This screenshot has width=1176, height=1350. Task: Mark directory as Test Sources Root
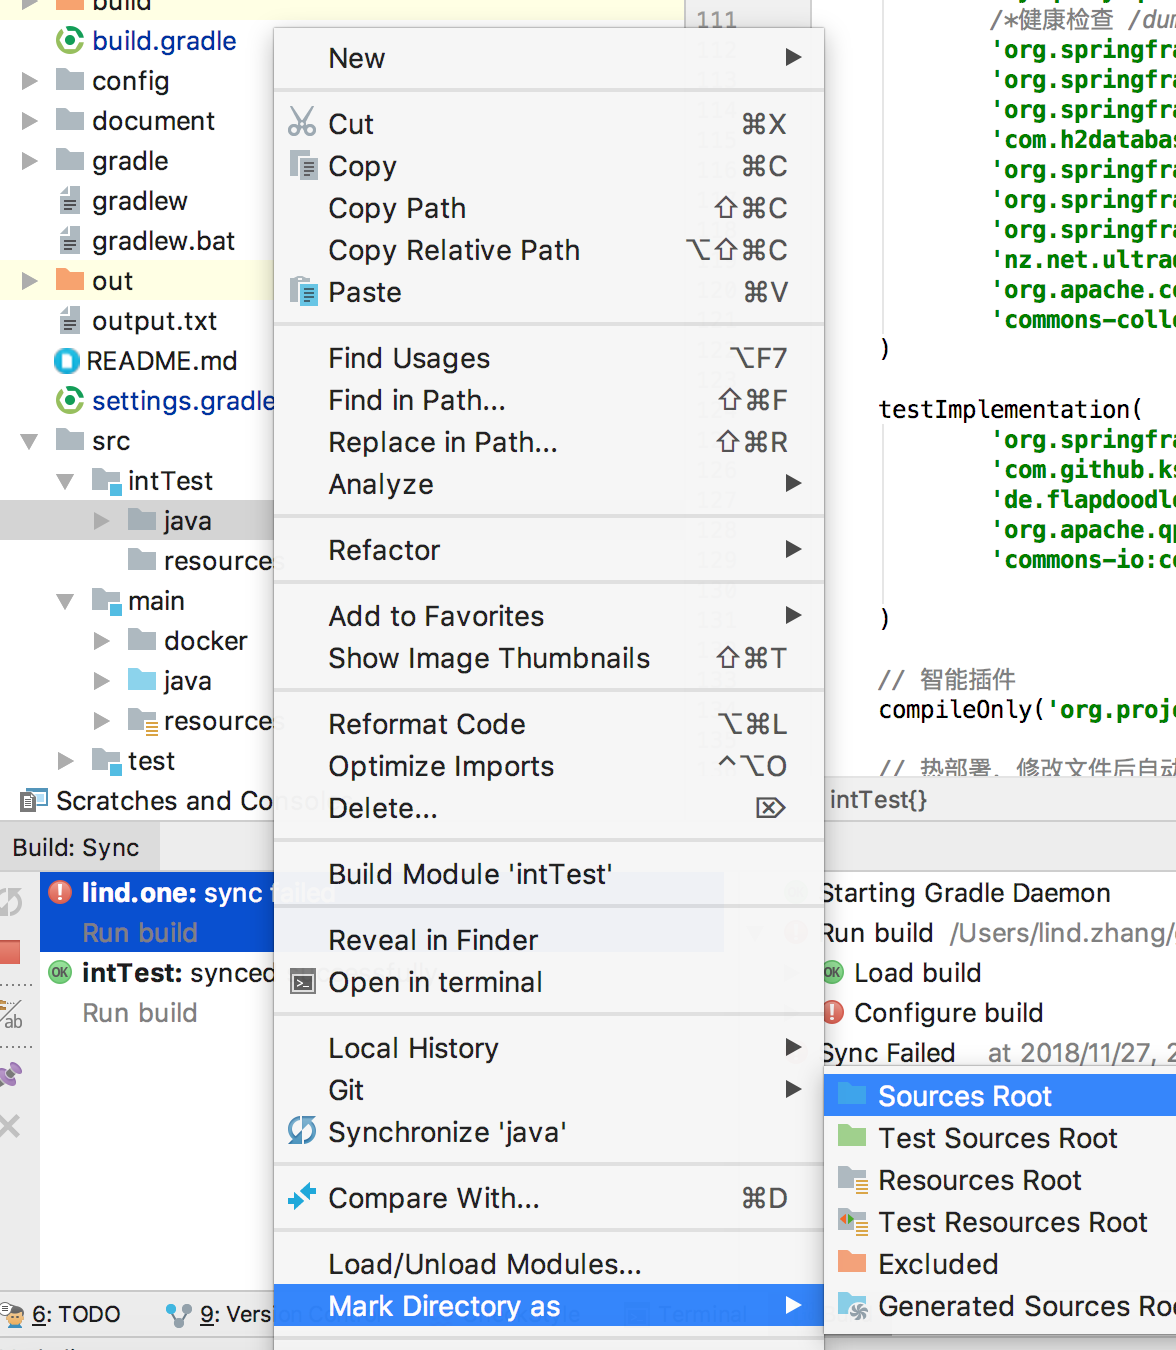click(x=1000, y=1138)
